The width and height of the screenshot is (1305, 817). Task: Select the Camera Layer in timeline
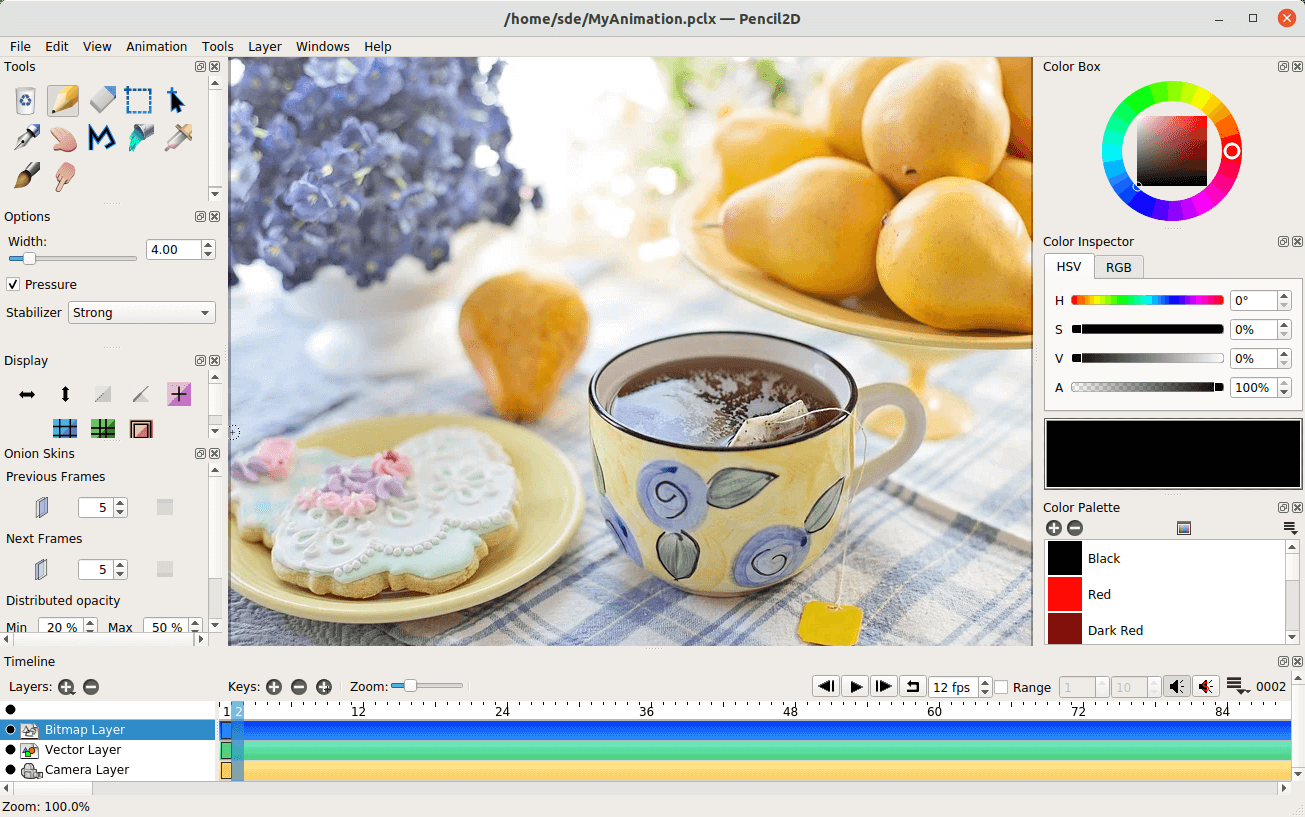pos(87,770)
